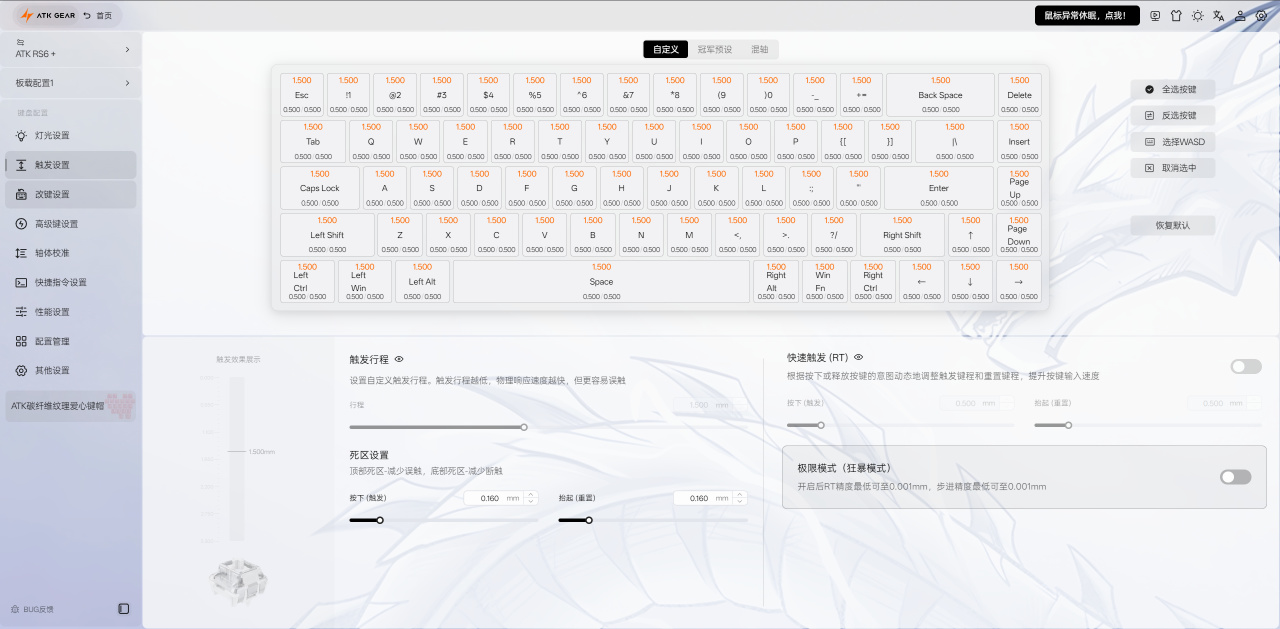This screenshot has width=1280, height=629.
Task: Click the 死区 按下 (触发) slider handle
Action: point(380,520)
